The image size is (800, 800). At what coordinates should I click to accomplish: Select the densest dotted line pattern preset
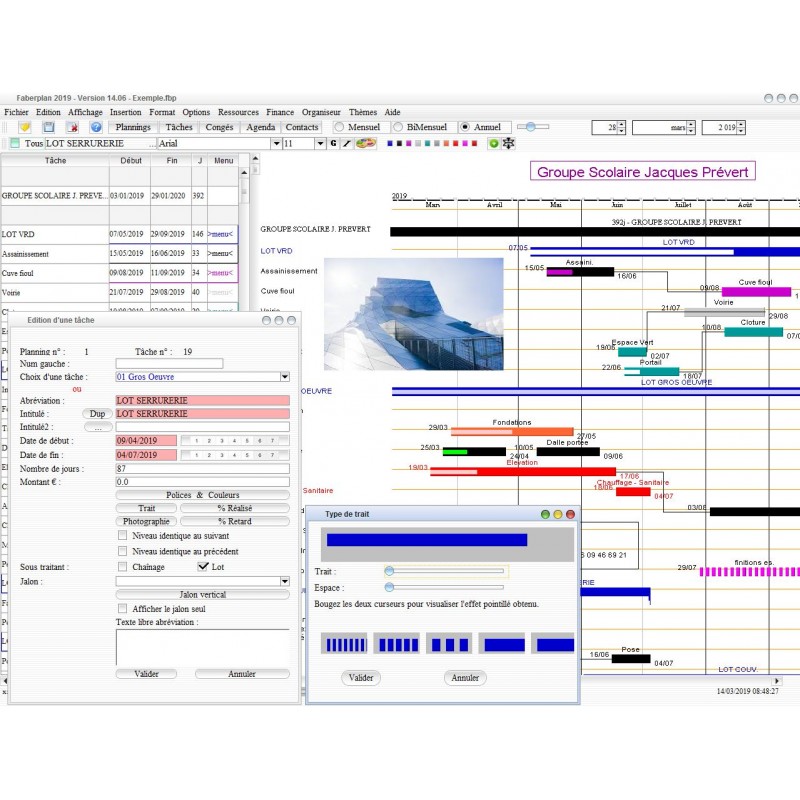(344, 643)
